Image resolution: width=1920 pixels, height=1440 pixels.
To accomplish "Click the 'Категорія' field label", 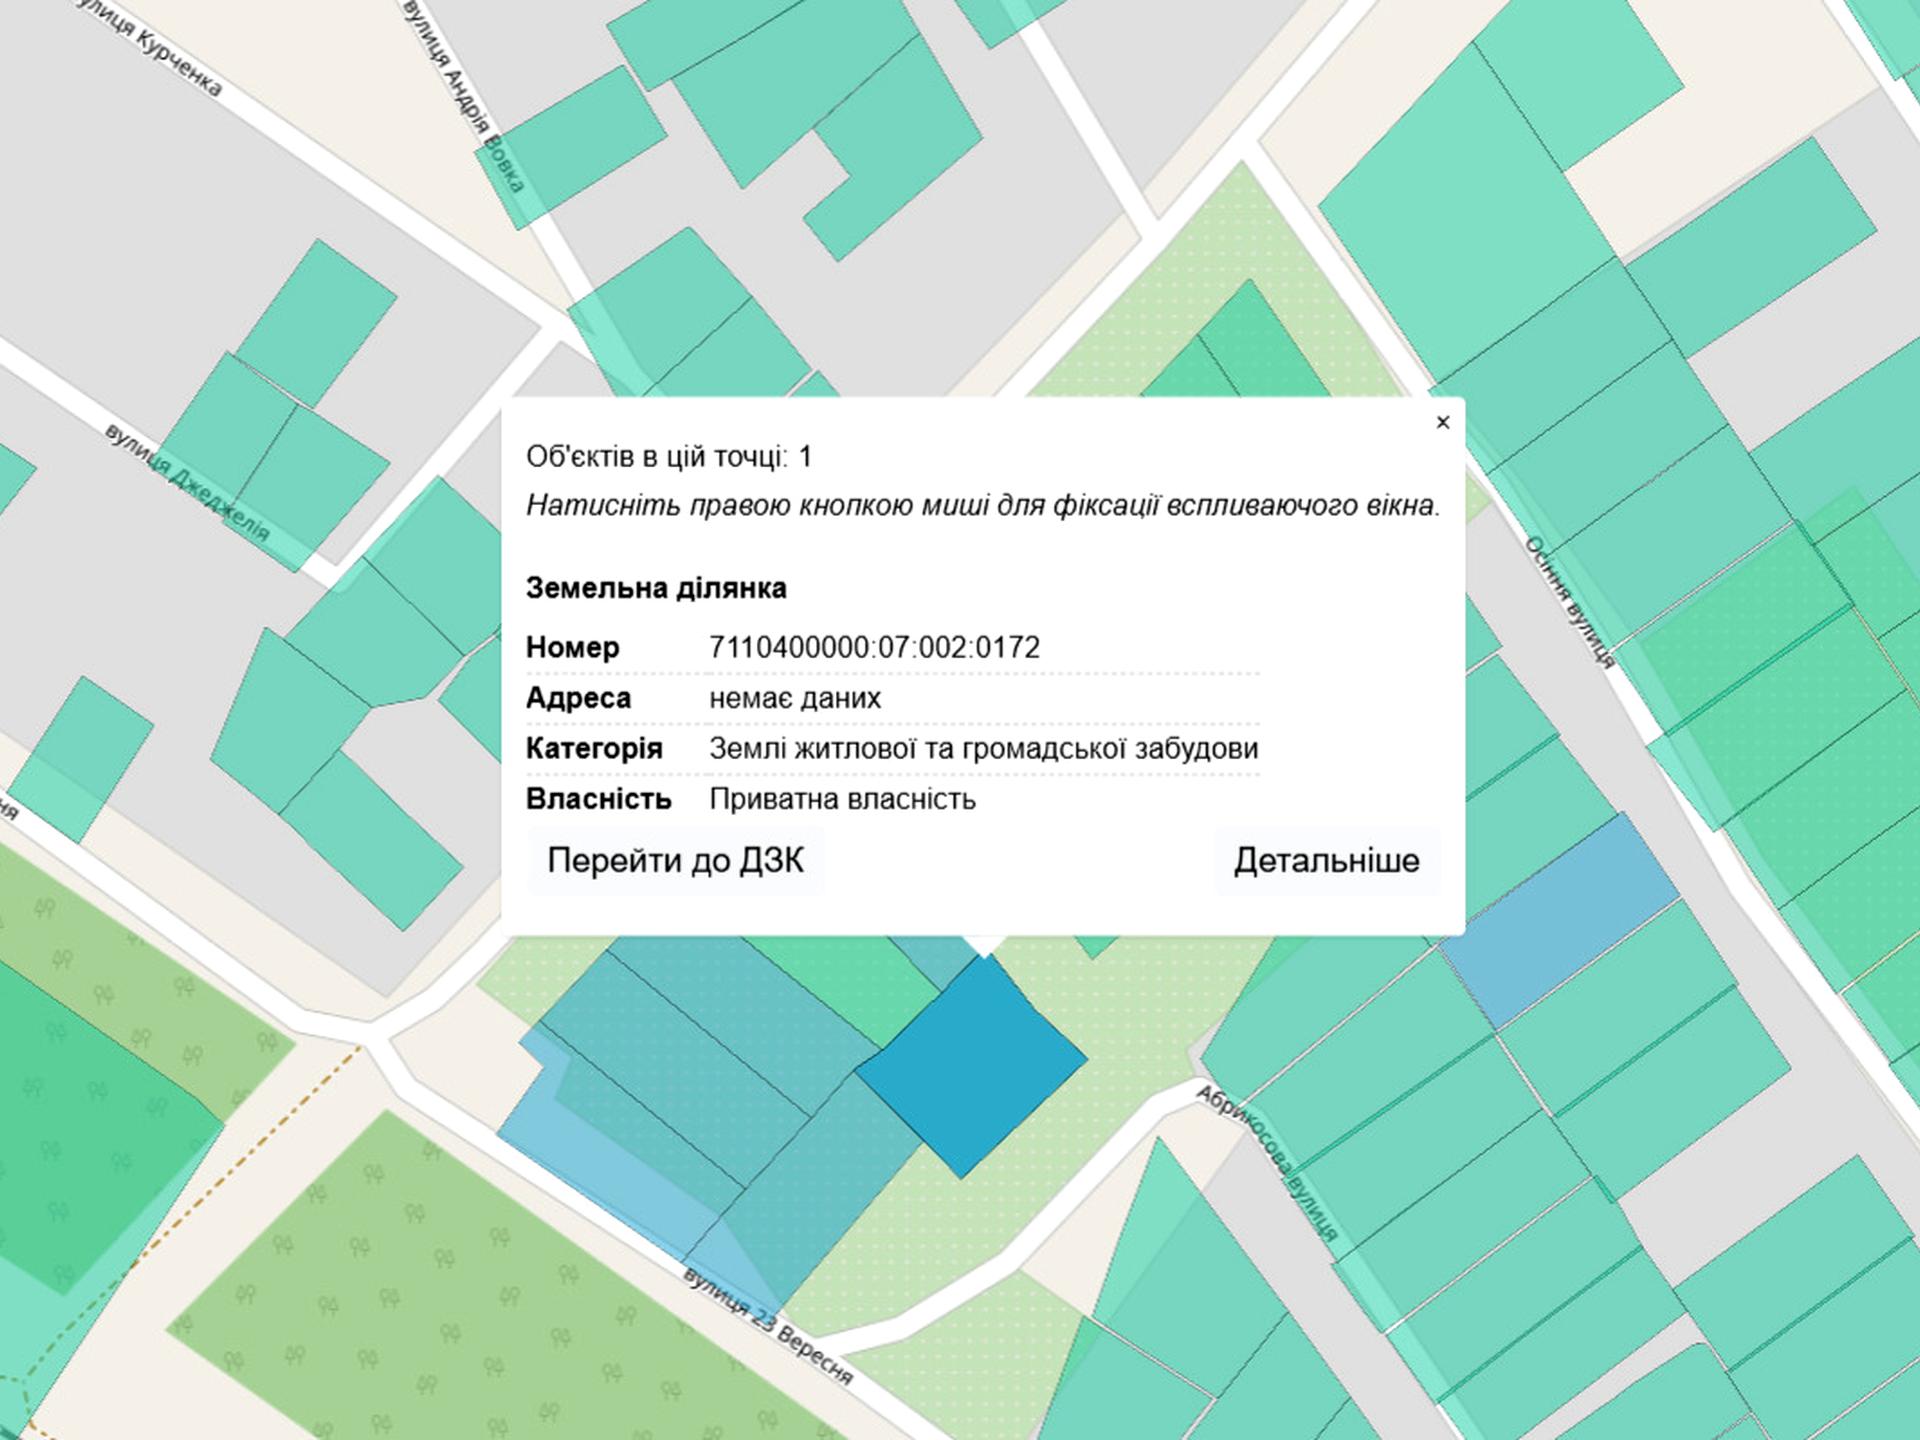I will [594, 749].
